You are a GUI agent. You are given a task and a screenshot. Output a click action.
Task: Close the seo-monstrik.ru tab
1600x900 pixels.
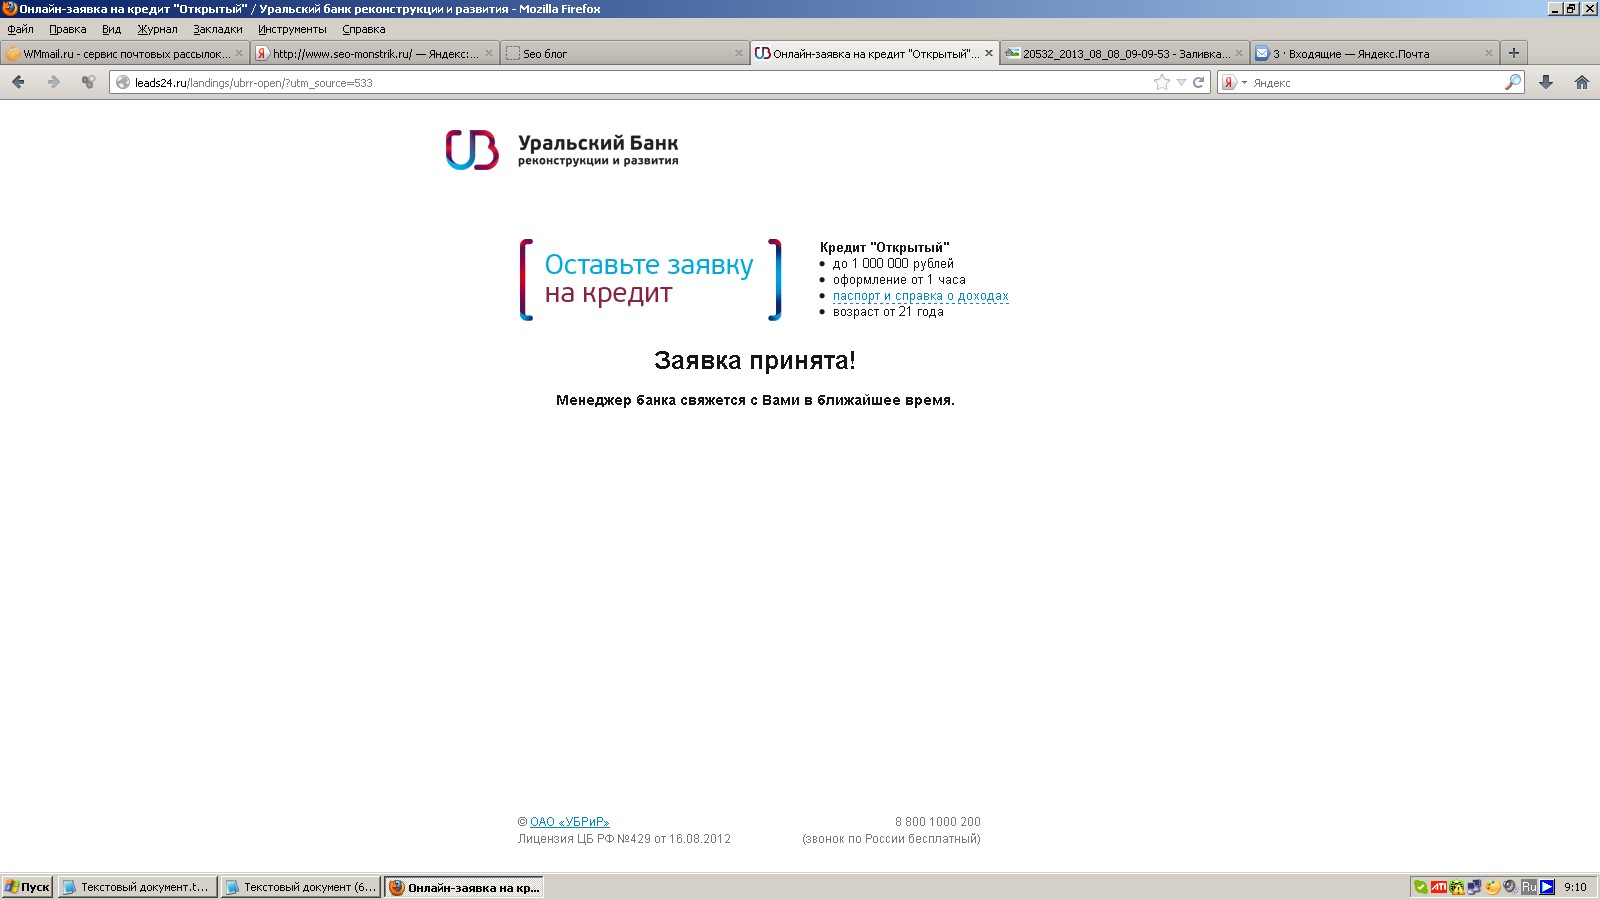tap(489, 53)
